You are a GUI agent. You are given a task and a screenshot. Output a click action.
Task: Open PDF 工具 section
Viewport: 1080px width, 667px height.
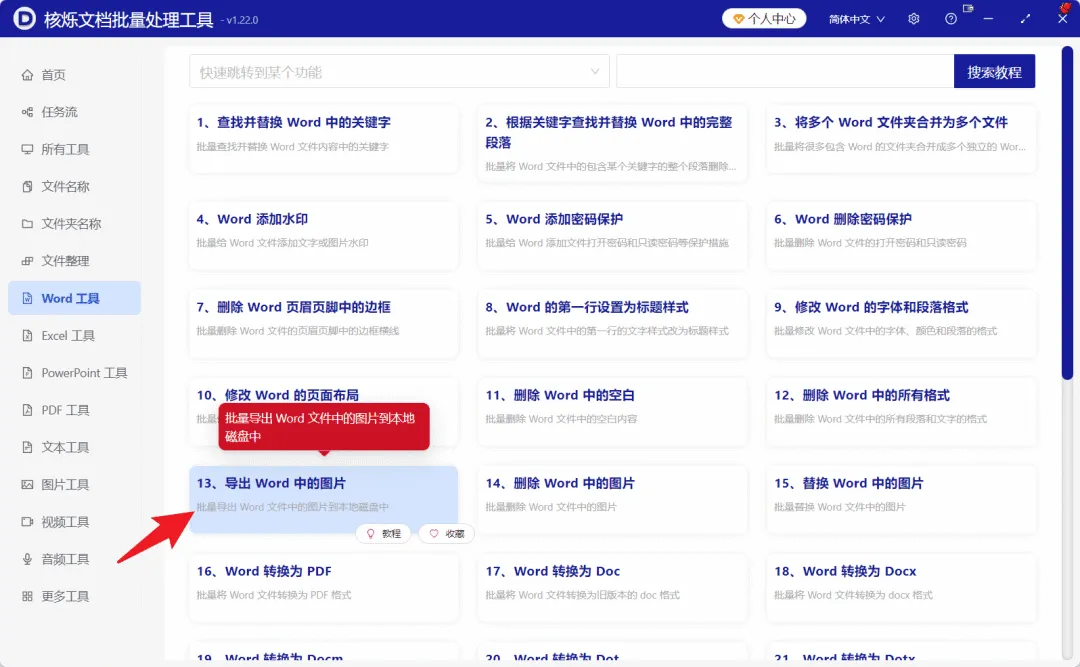point(74,410)
